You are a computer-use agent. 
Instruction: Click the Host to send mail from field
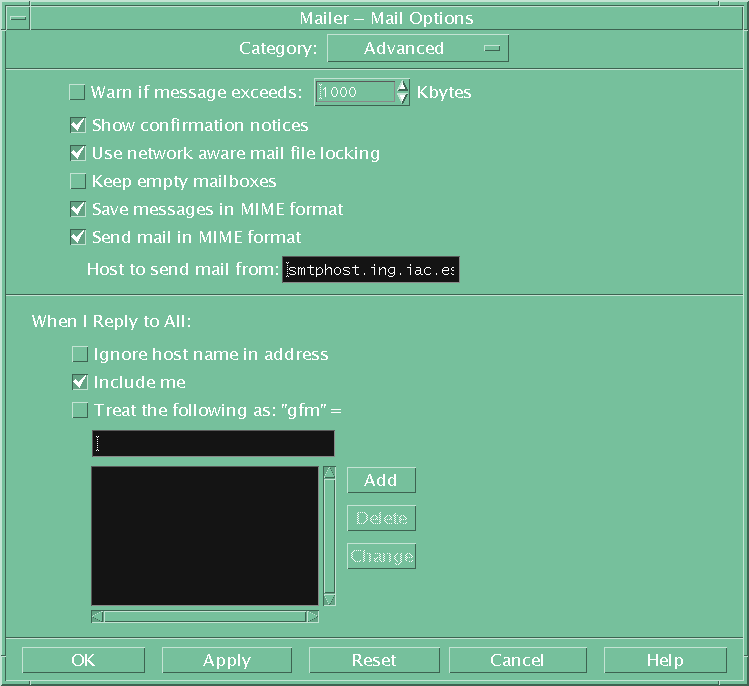coord(370,270)
